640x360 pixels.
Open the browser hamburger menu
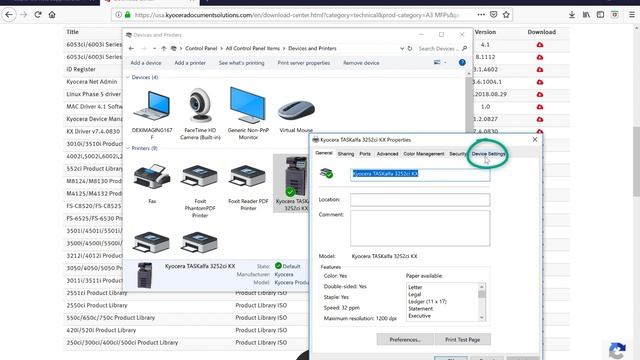632,15
